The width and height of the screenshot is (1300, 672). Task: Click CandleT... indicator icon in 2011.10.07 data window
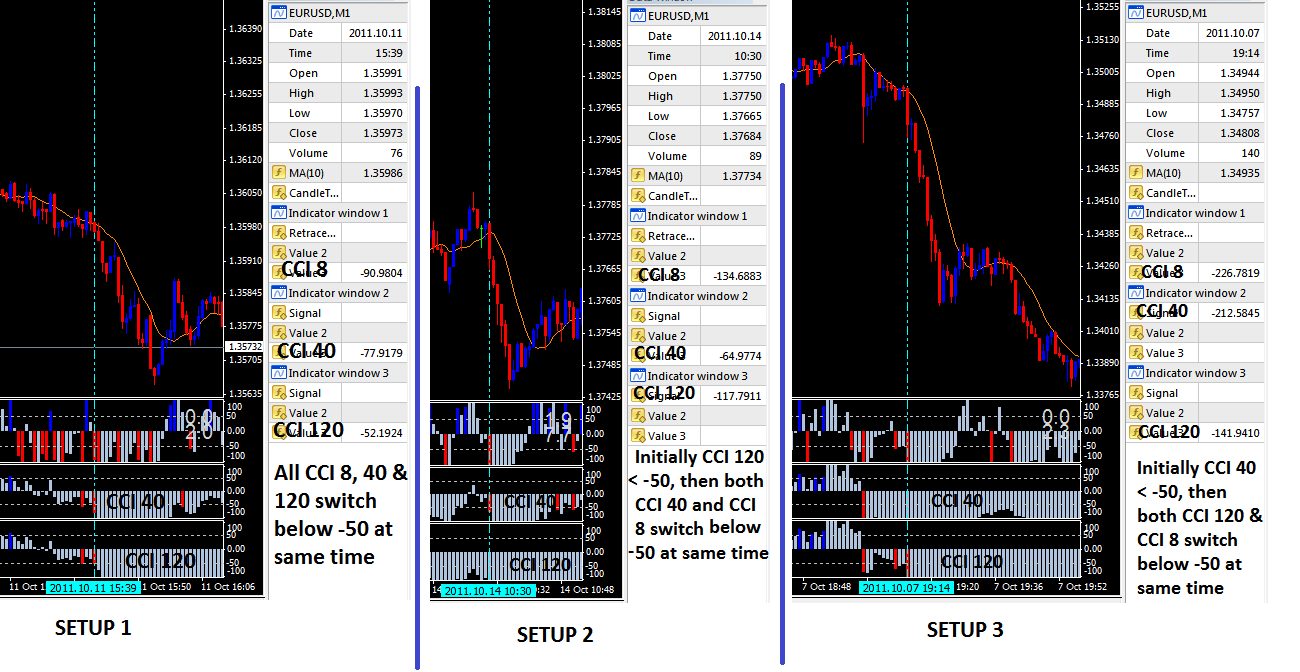pyautogui.click(x=1135, y=193)
